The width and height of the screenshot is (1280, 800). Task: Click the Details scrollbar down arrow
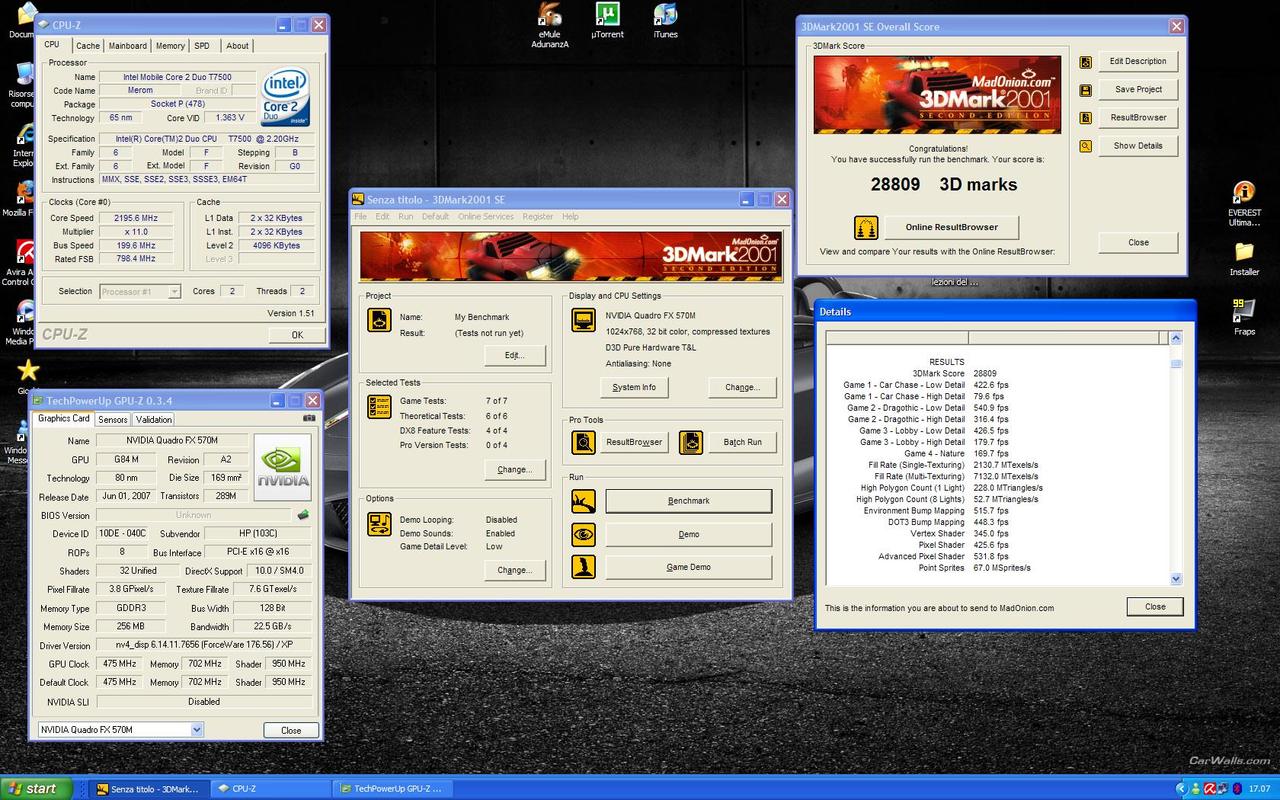coord(1175,579)
